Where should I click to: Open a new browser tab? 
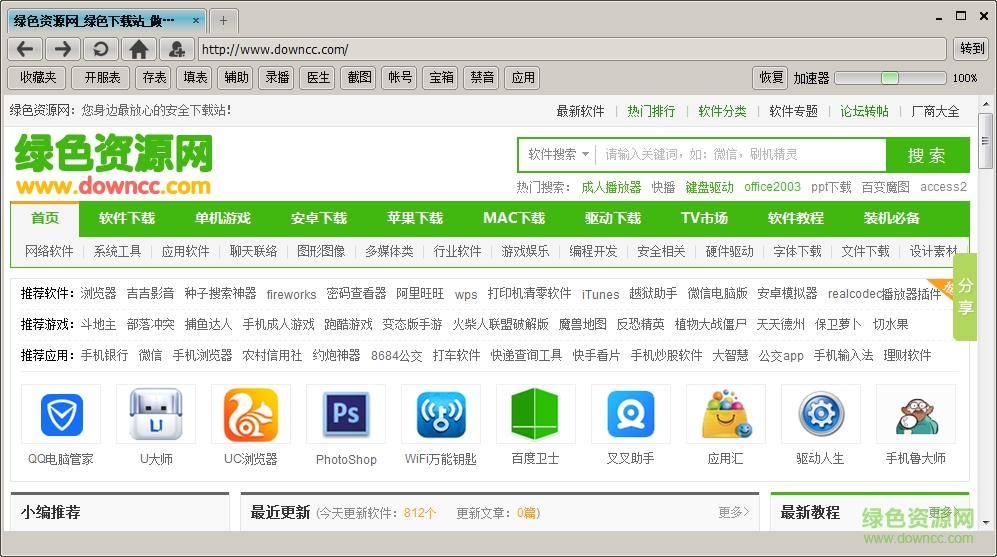click(224, 20)
